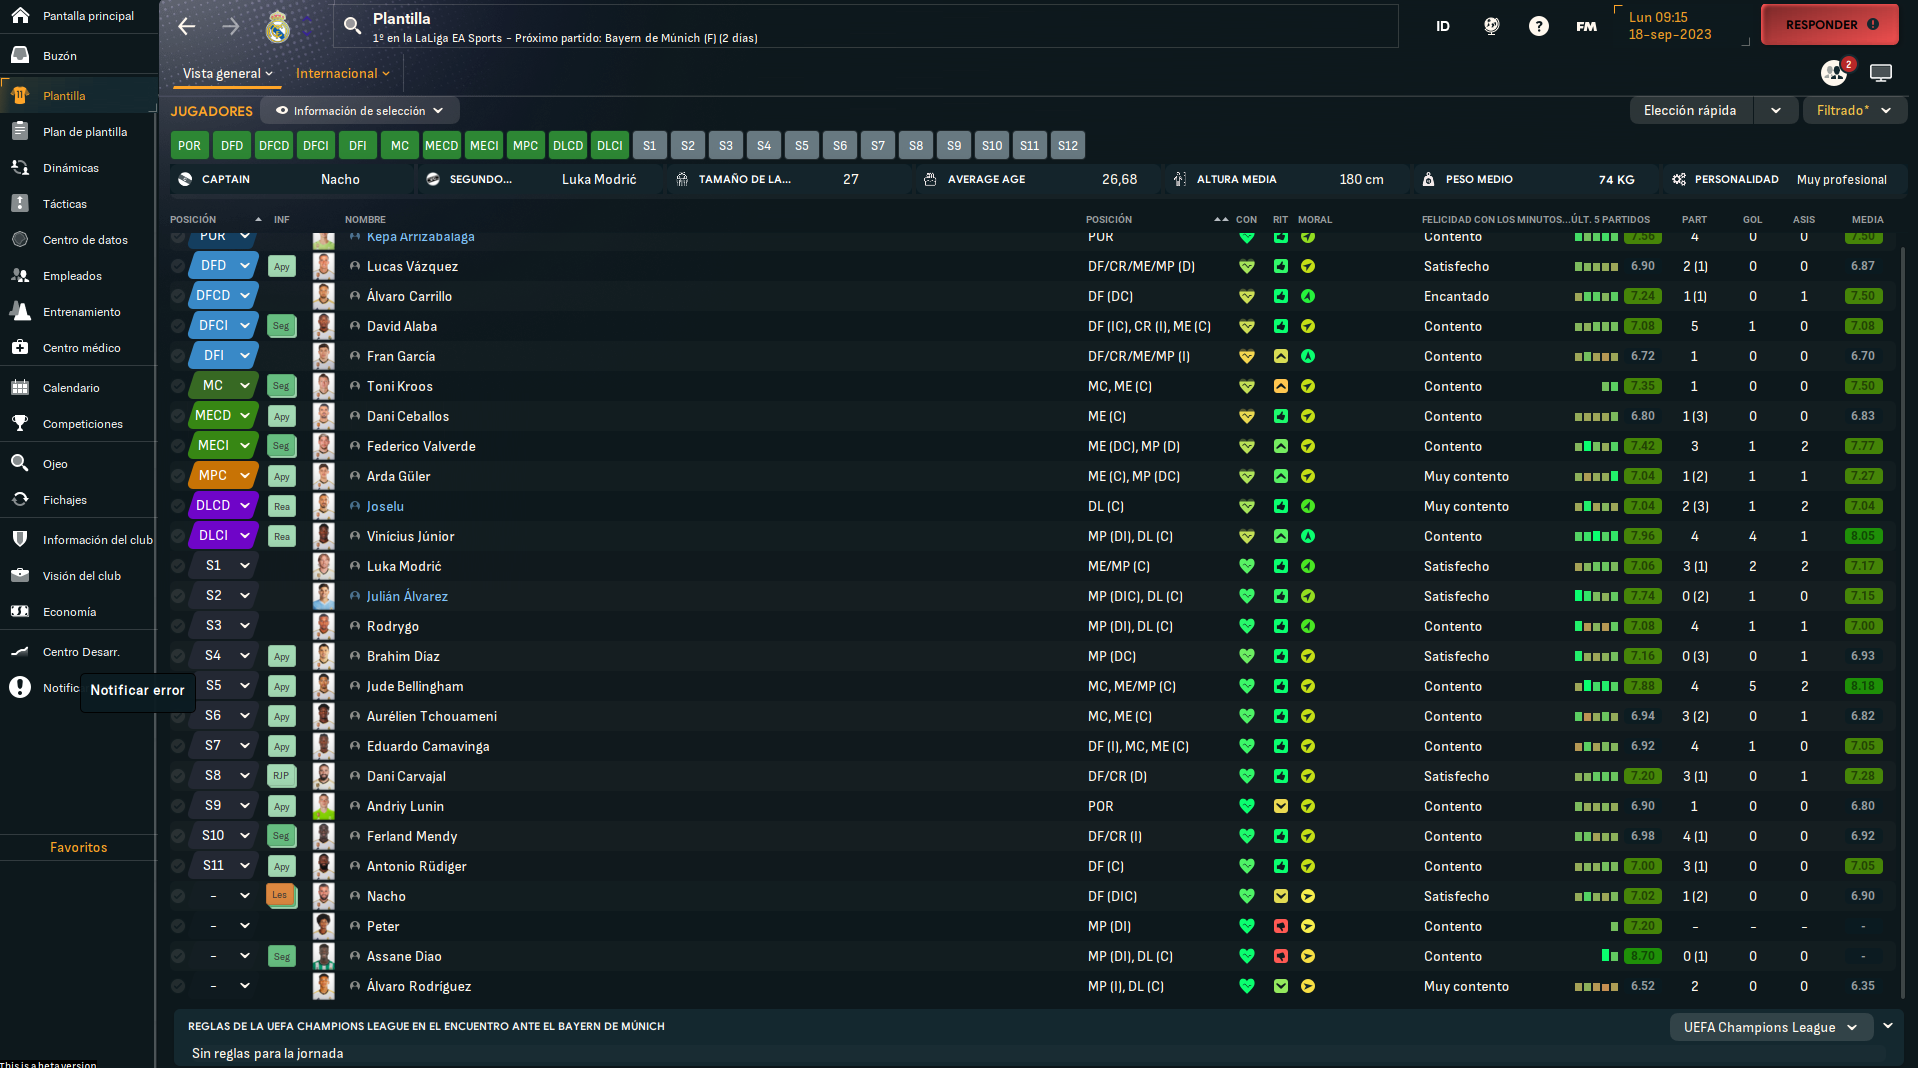Open Tácticas sidebar icon

[20, 204]
